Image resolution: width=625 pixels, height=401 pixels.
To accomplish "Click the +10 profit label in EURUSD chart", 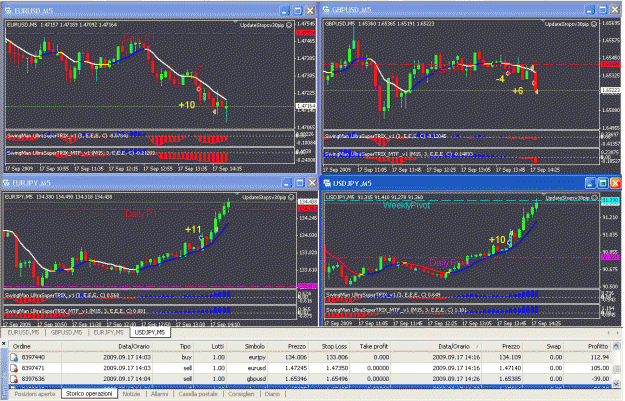I will point(187,105).
